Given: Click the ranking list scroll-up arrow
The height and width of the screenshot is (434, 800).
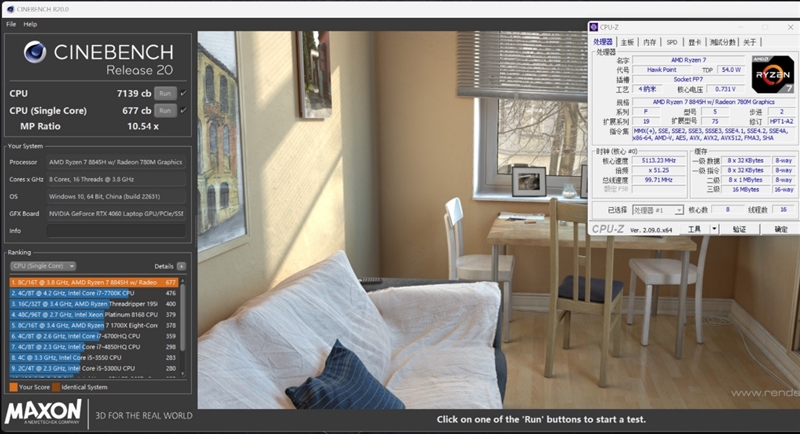Looking at the screenshot, I should pos(183,282).
